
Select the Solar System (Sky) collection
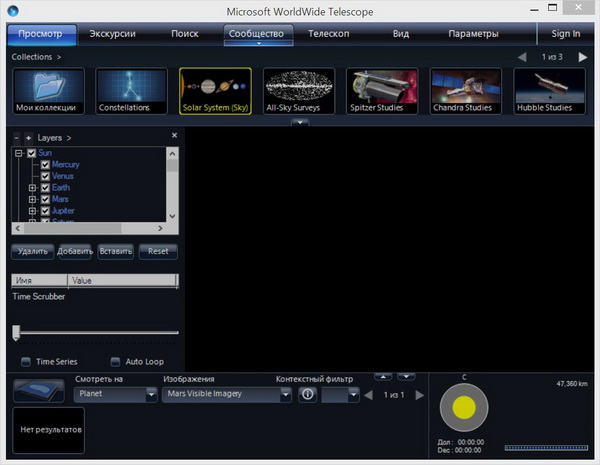pyautogui.click(x=215, y=90)
